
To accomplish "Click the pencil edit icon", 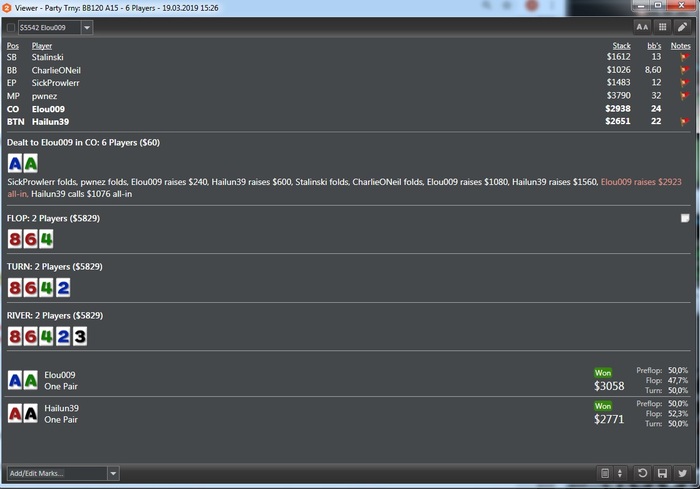I will (683, 27).
